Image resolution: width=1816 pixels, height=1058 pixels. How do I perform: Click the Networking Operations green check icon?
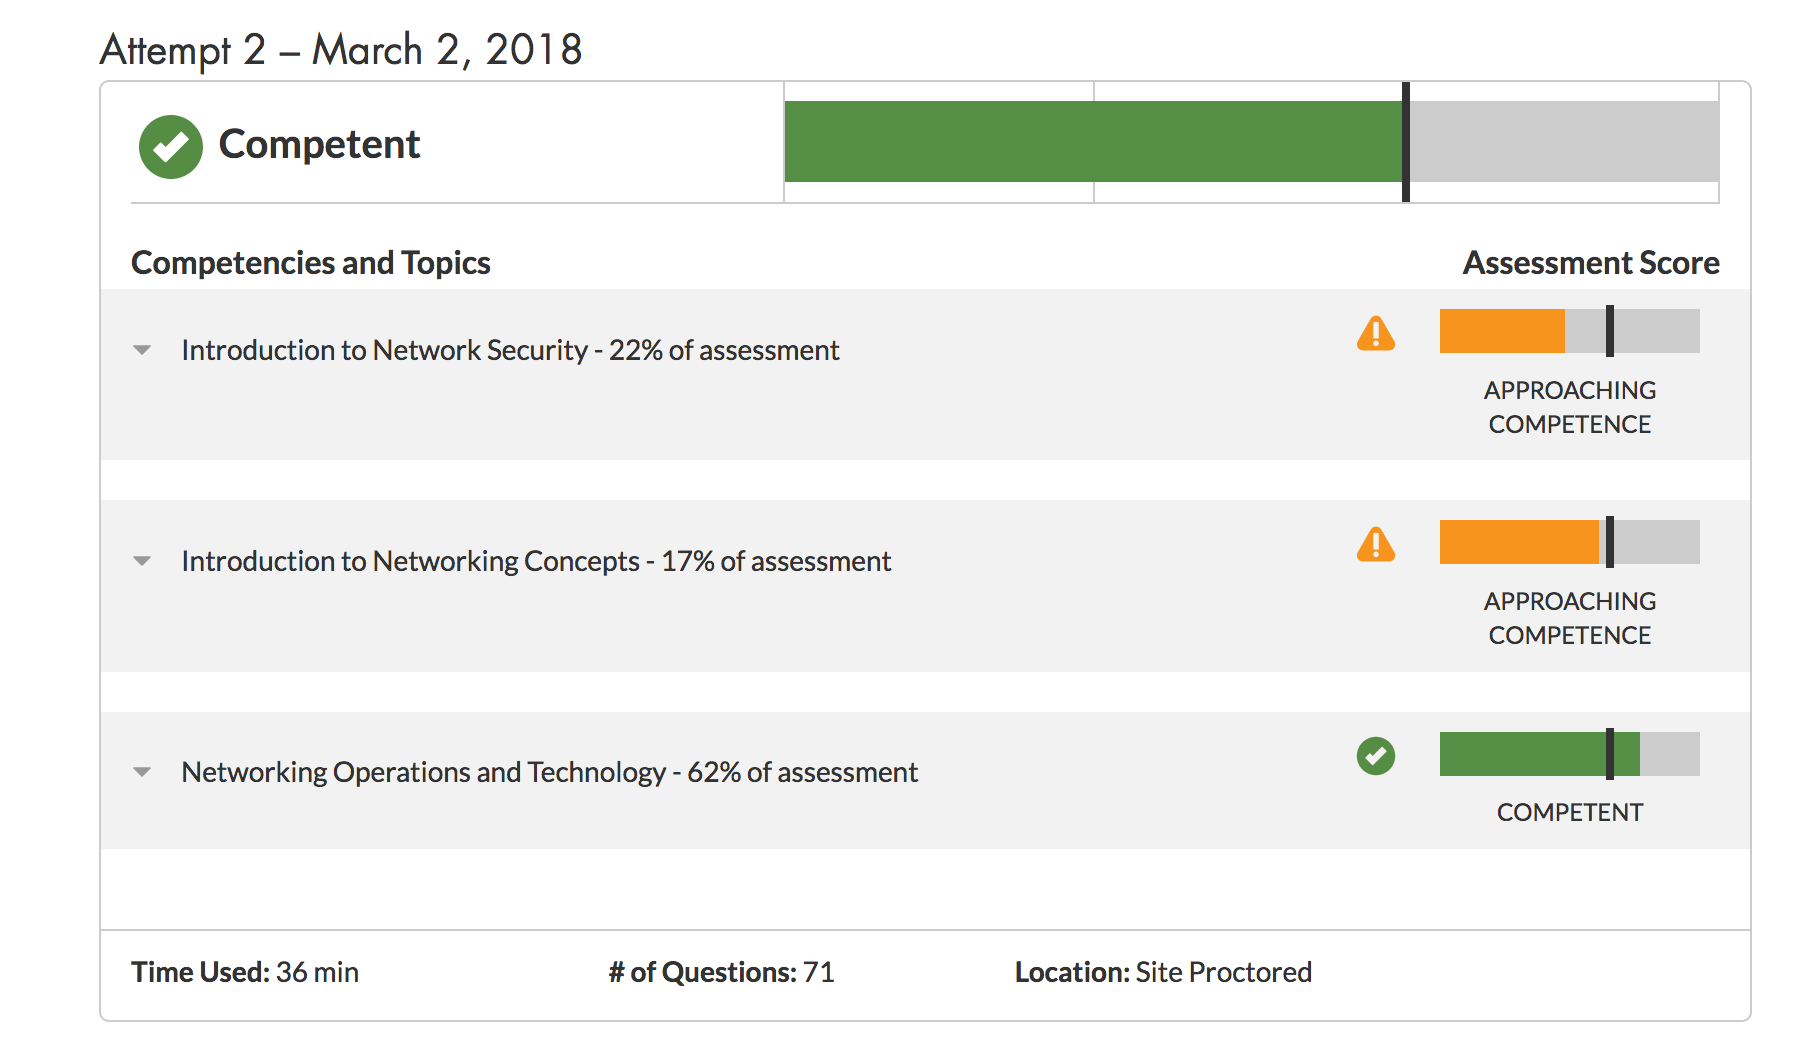[x=1376, y=755]
